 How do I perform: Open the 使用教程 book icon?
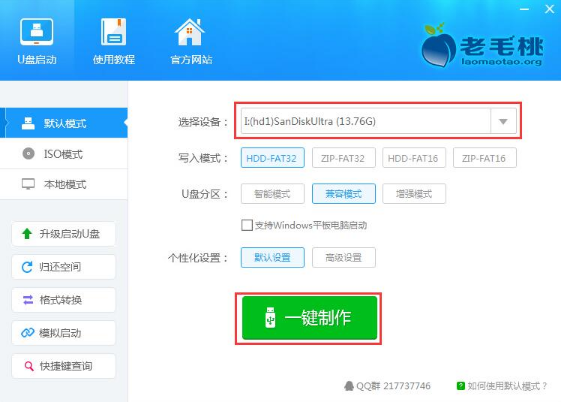pyautogui.click(x=113, y=32)
